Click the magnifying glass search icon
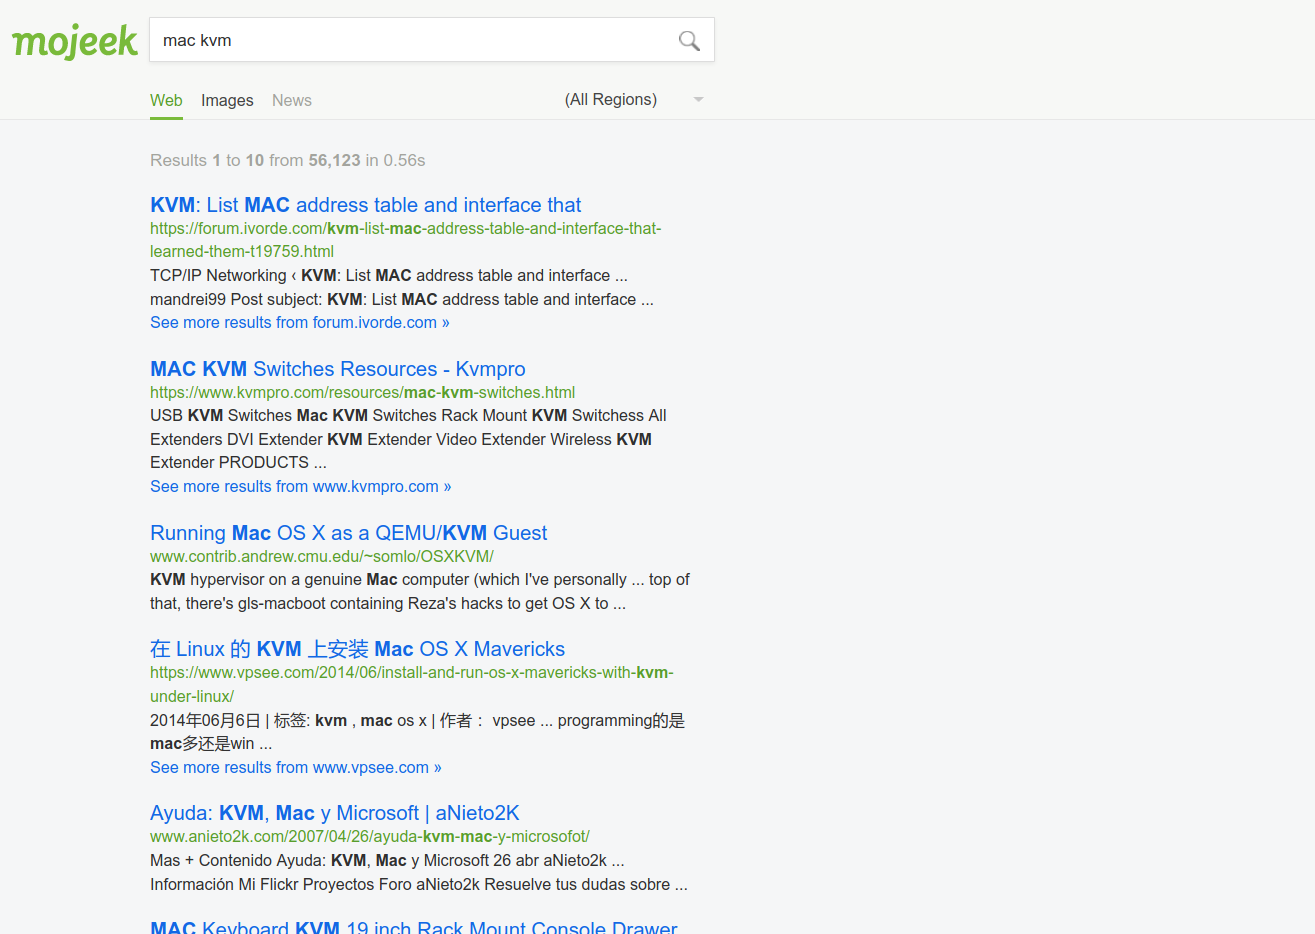The height and width of the screenshot is (934, 1315). (689, 40)
